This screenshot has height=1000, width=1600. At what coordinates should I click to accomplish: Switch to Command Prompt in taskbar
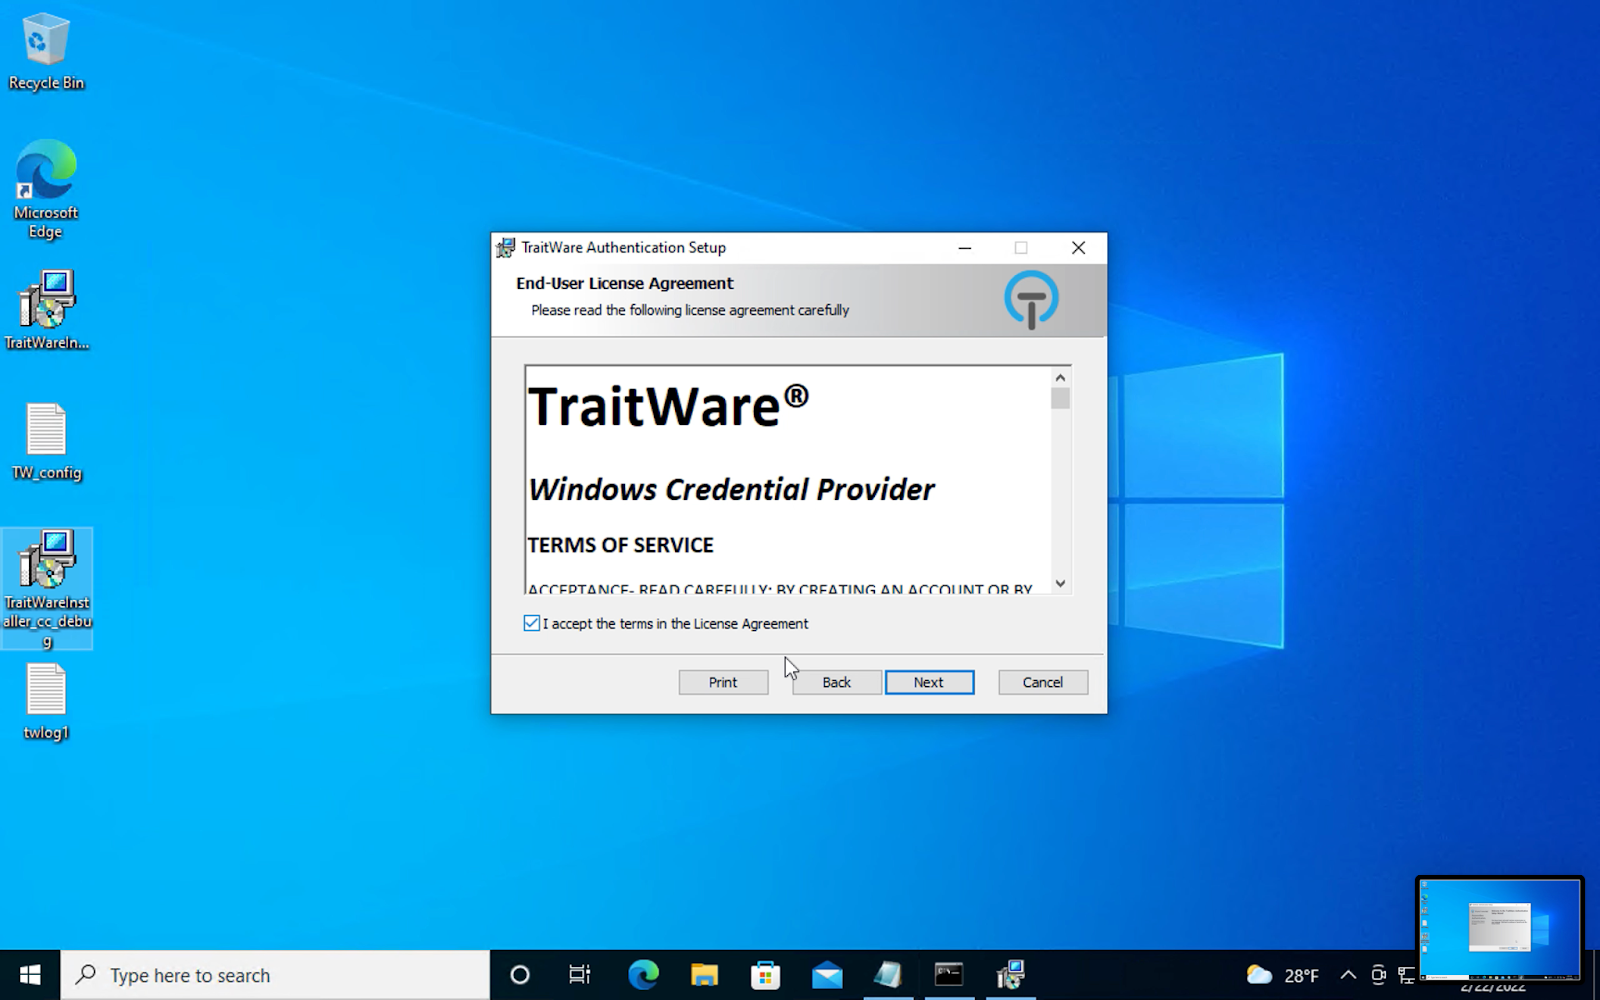tap(949, 975)
